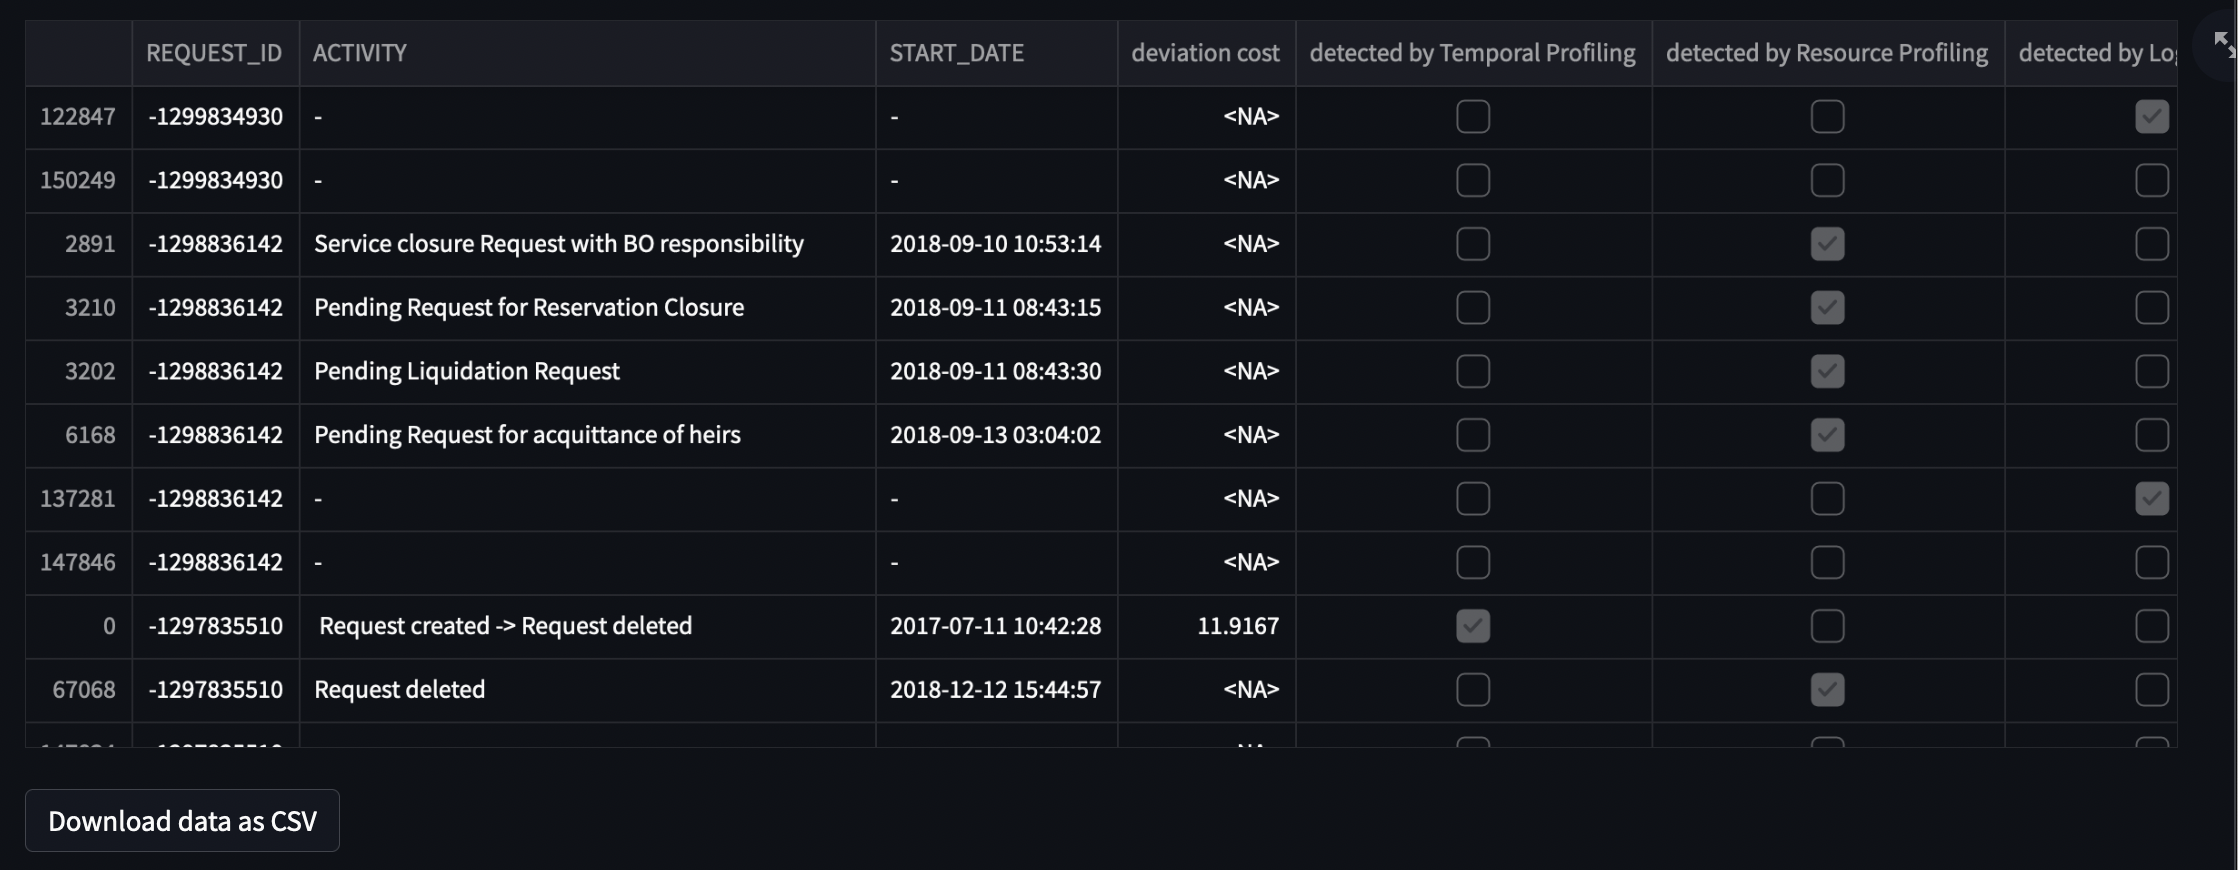Select 'Request created -> Request deleted' cell
The height and width of the screenshot is (870, 2238).
coord(587,626)
